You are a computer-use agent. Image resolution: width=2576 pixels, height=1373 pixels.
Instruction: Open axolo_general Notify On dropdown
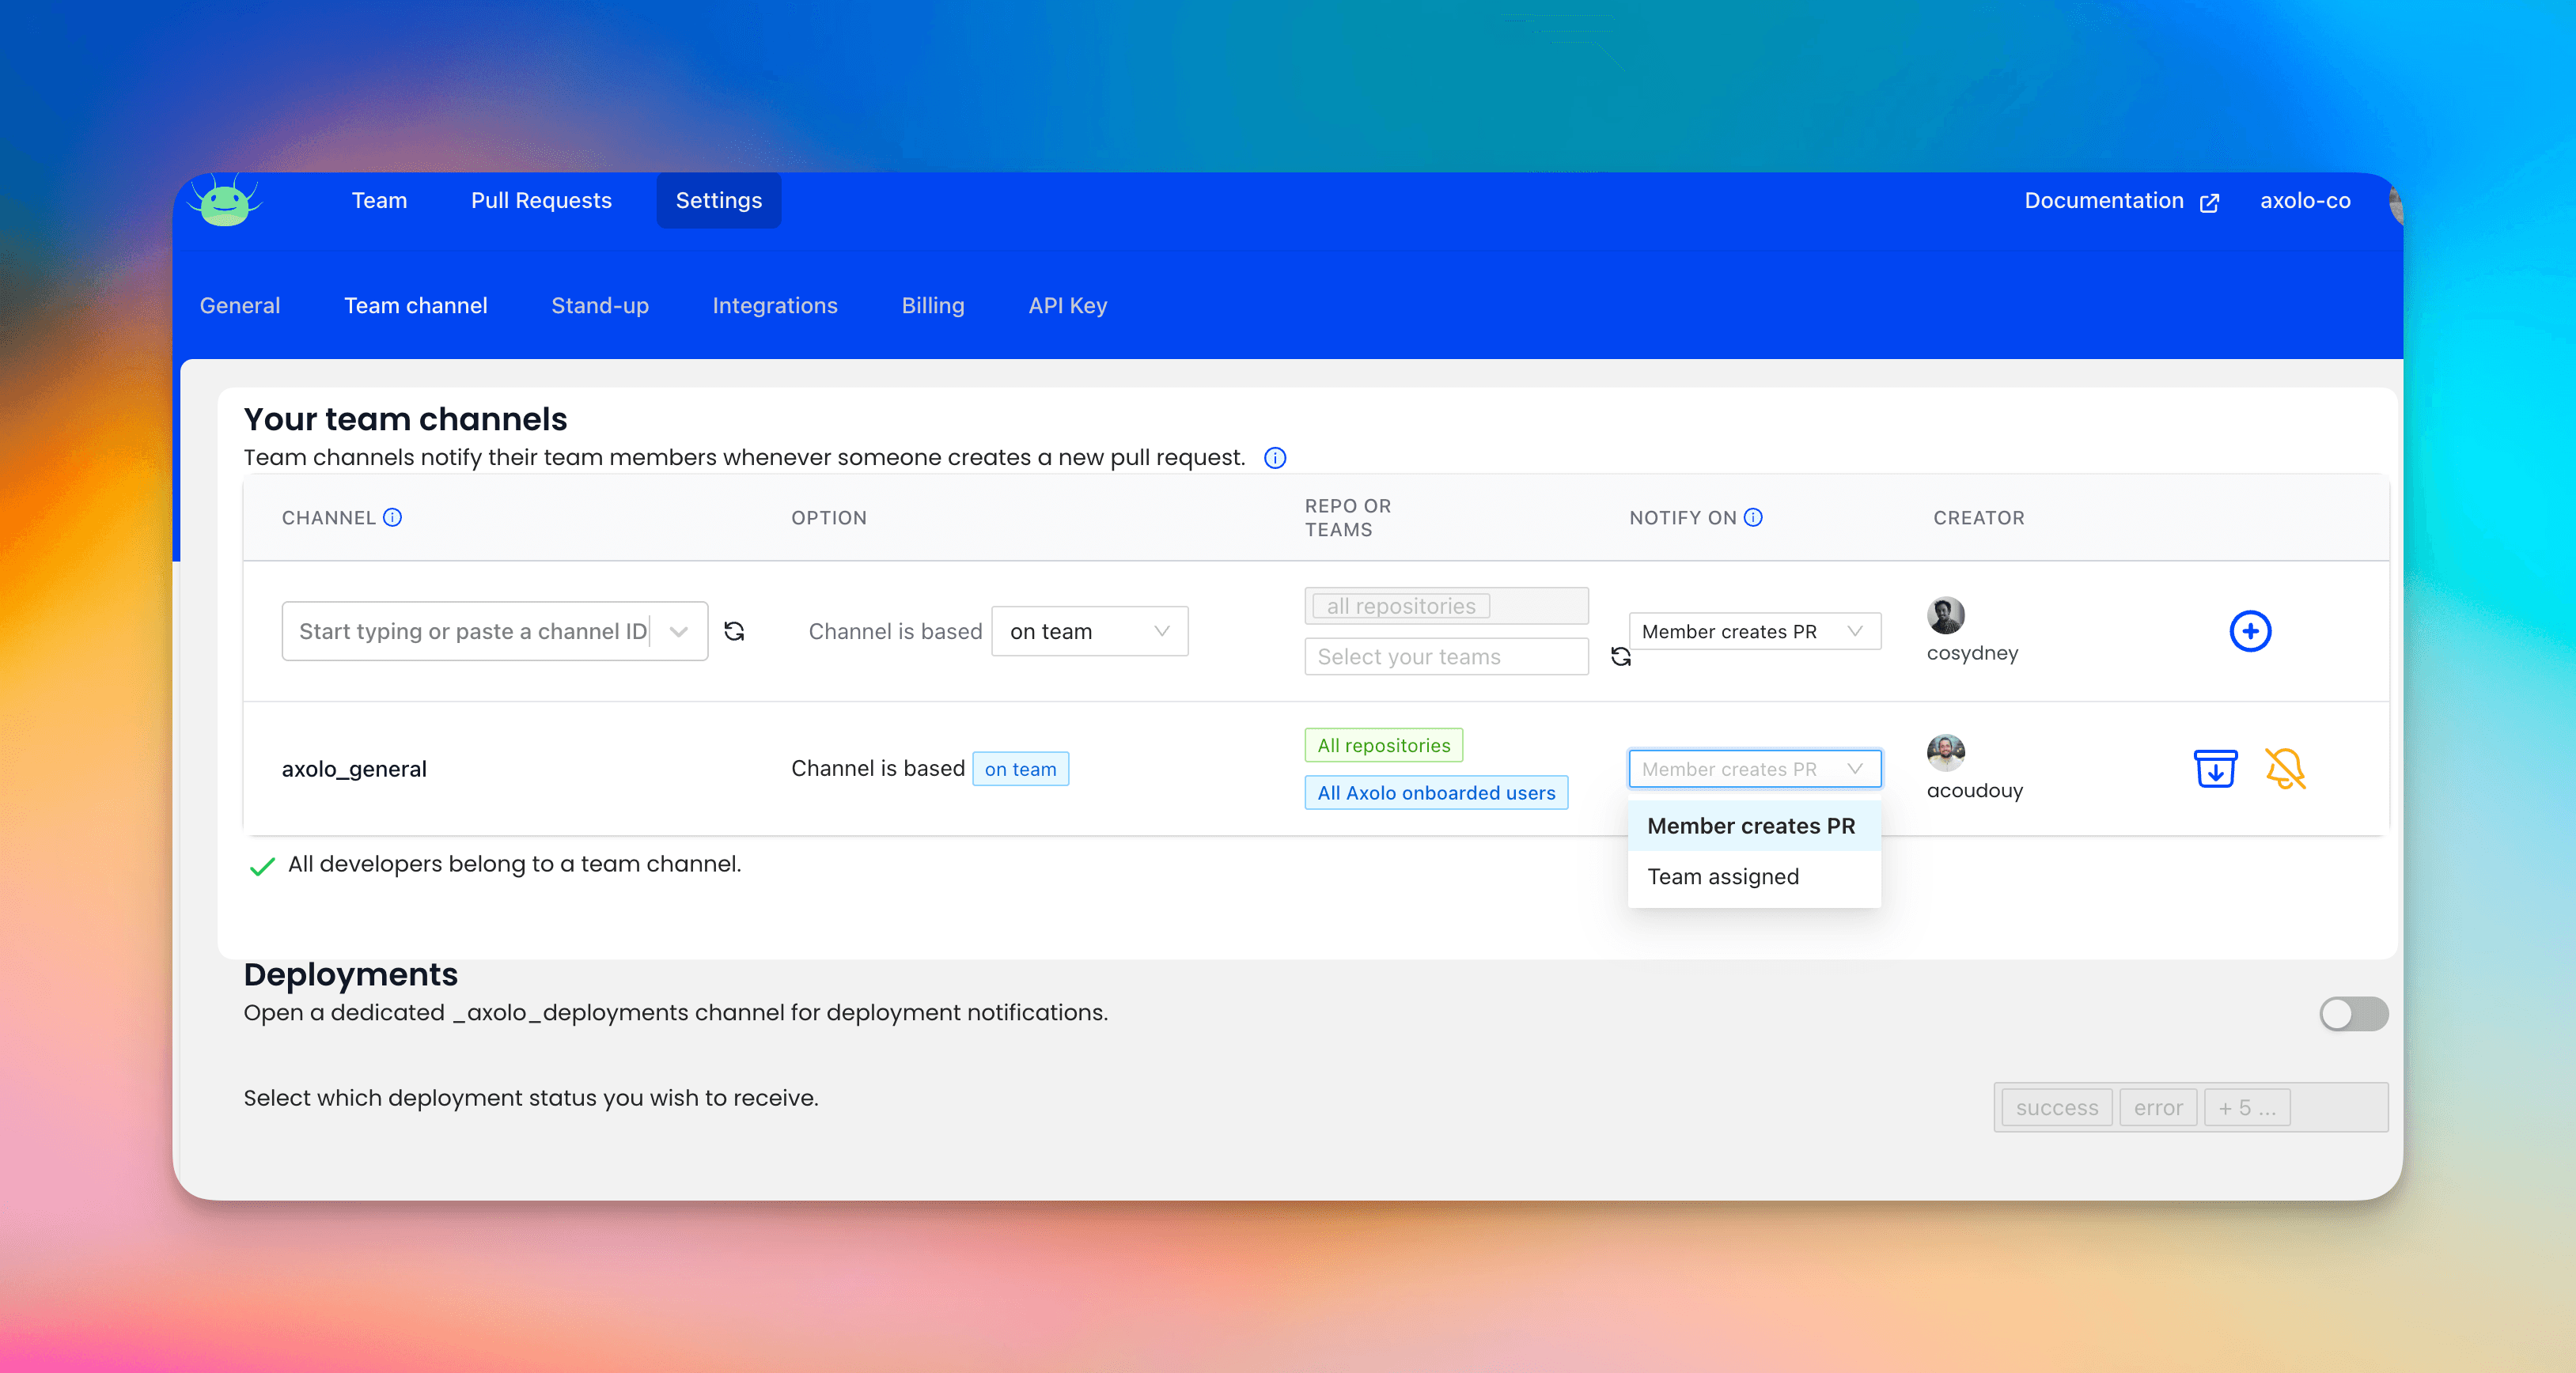pyautogui.click(x=1754, y=769)
